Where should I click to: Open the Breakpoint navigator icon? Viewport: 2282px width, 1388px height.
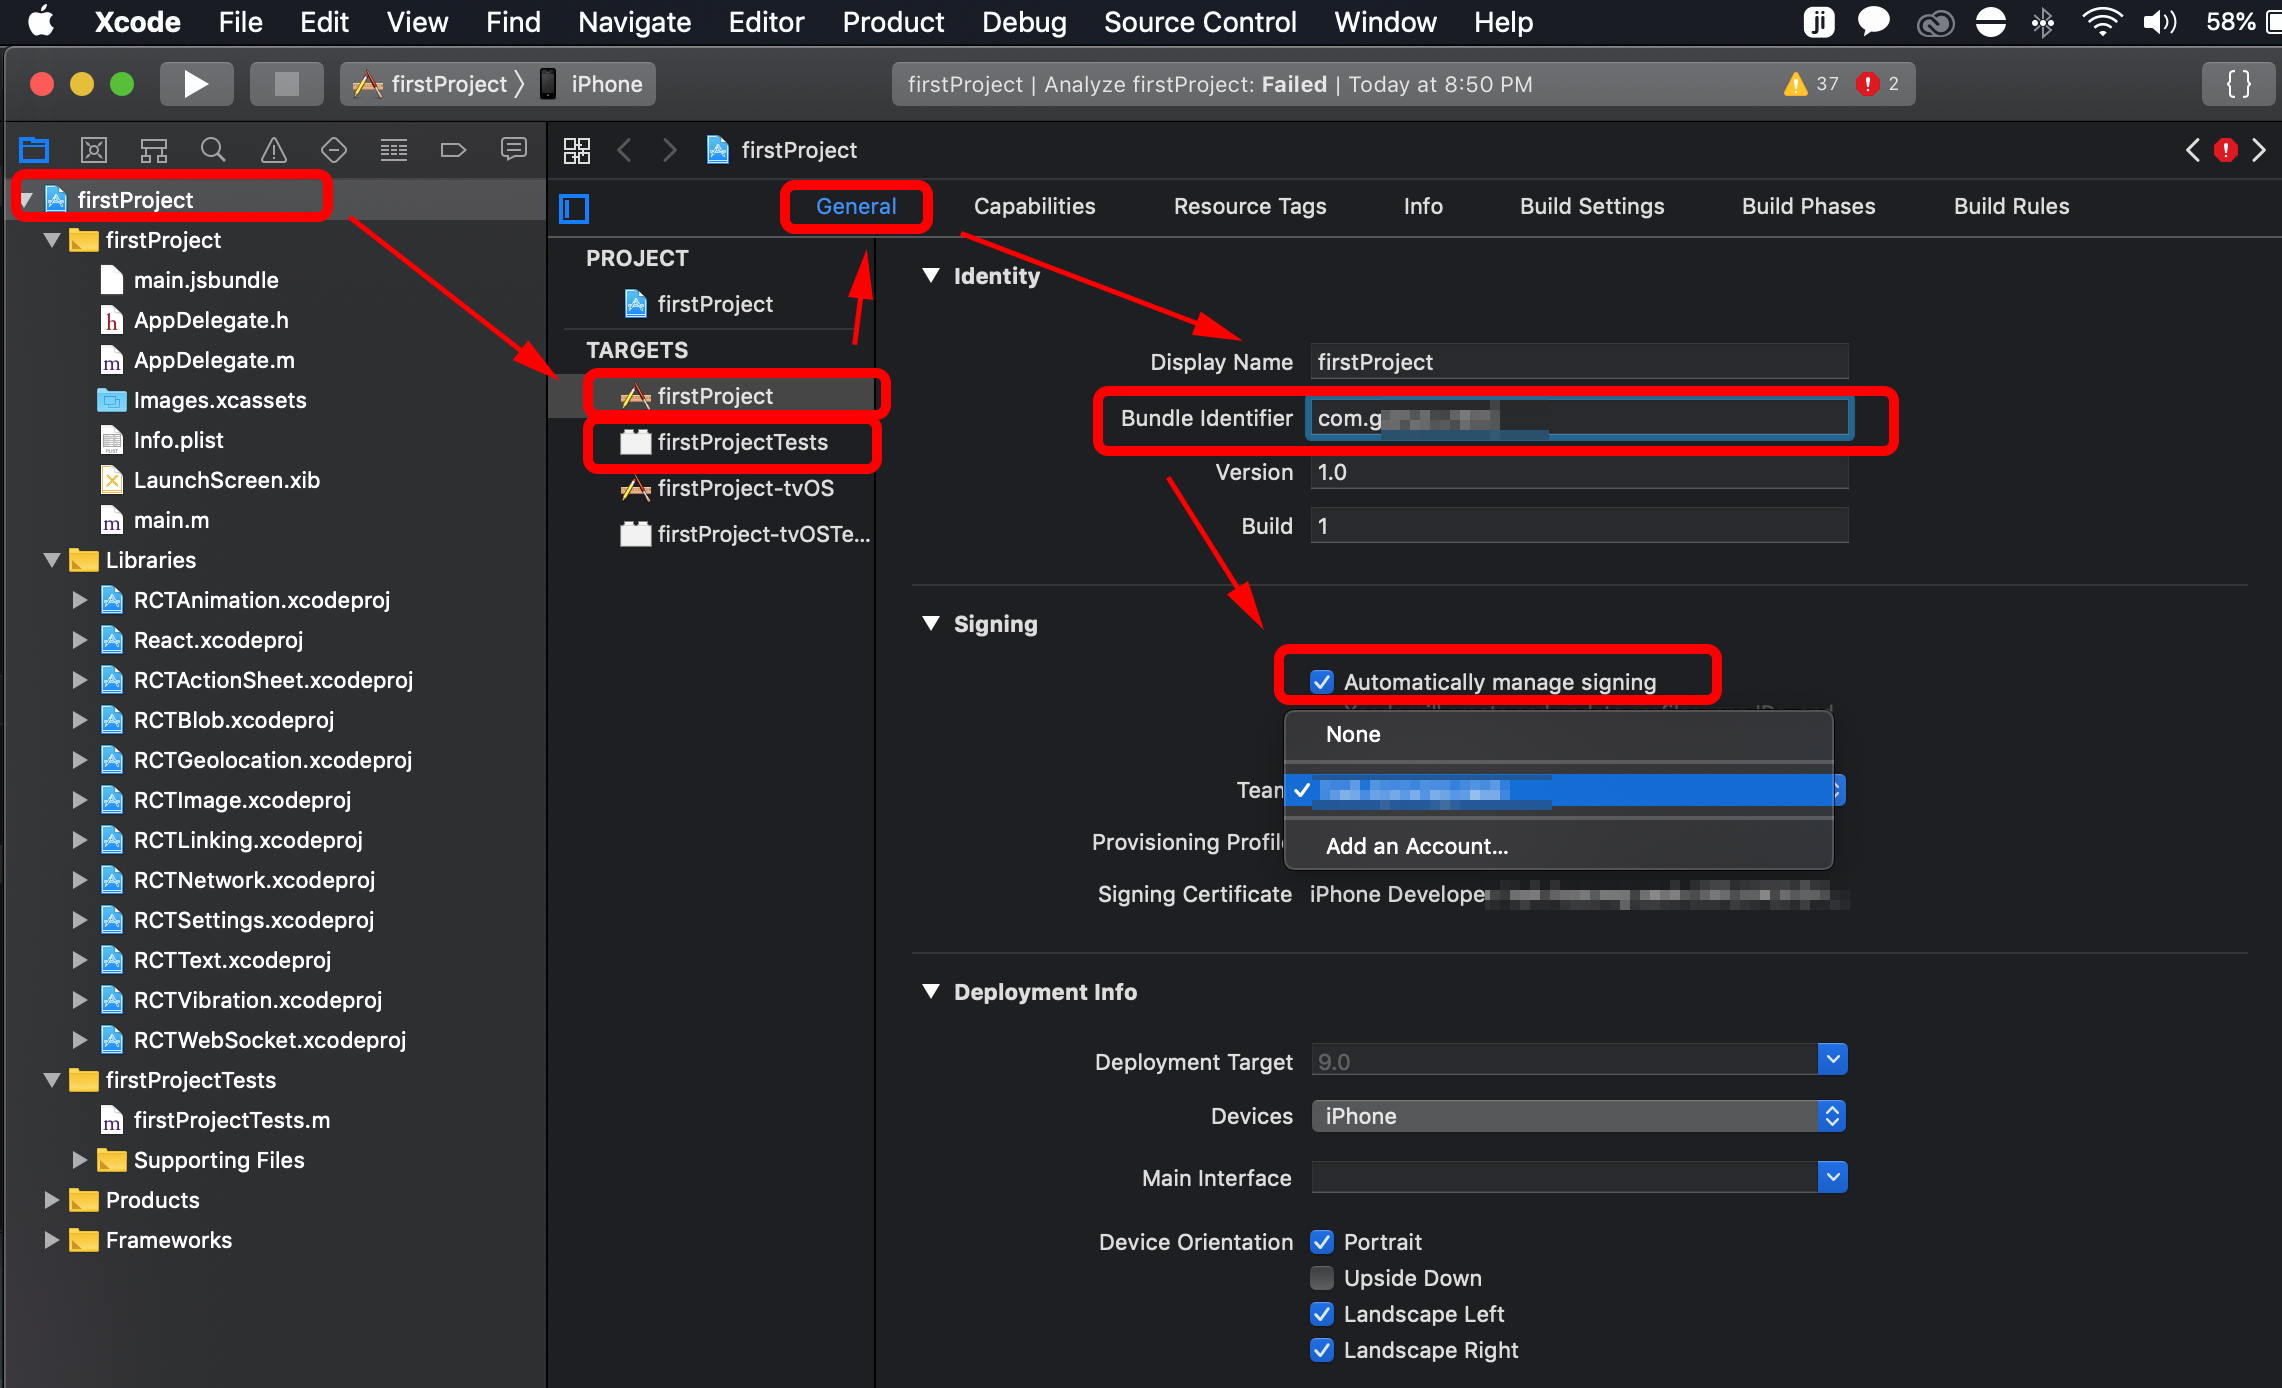pyautogui.click(x=453, y=150)
